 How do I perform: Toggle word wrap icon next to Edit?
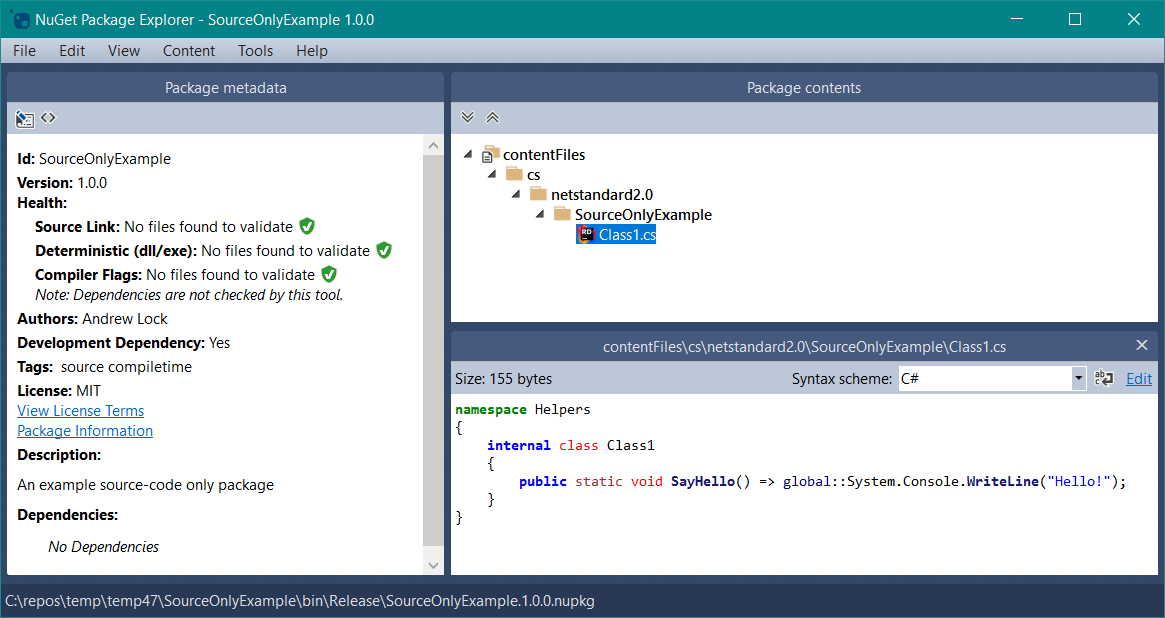click(x=1104, y=378)
